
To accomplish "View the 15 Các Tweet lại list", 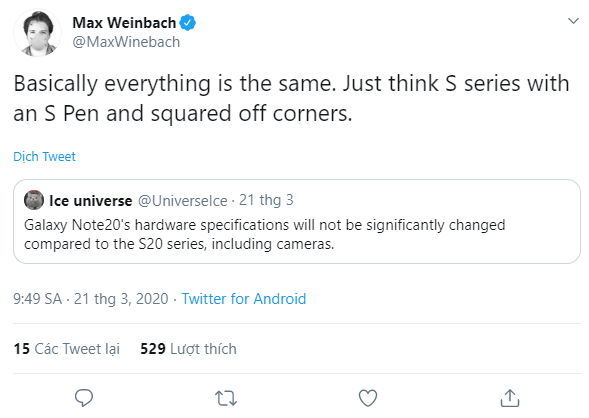I will point(66,349).
